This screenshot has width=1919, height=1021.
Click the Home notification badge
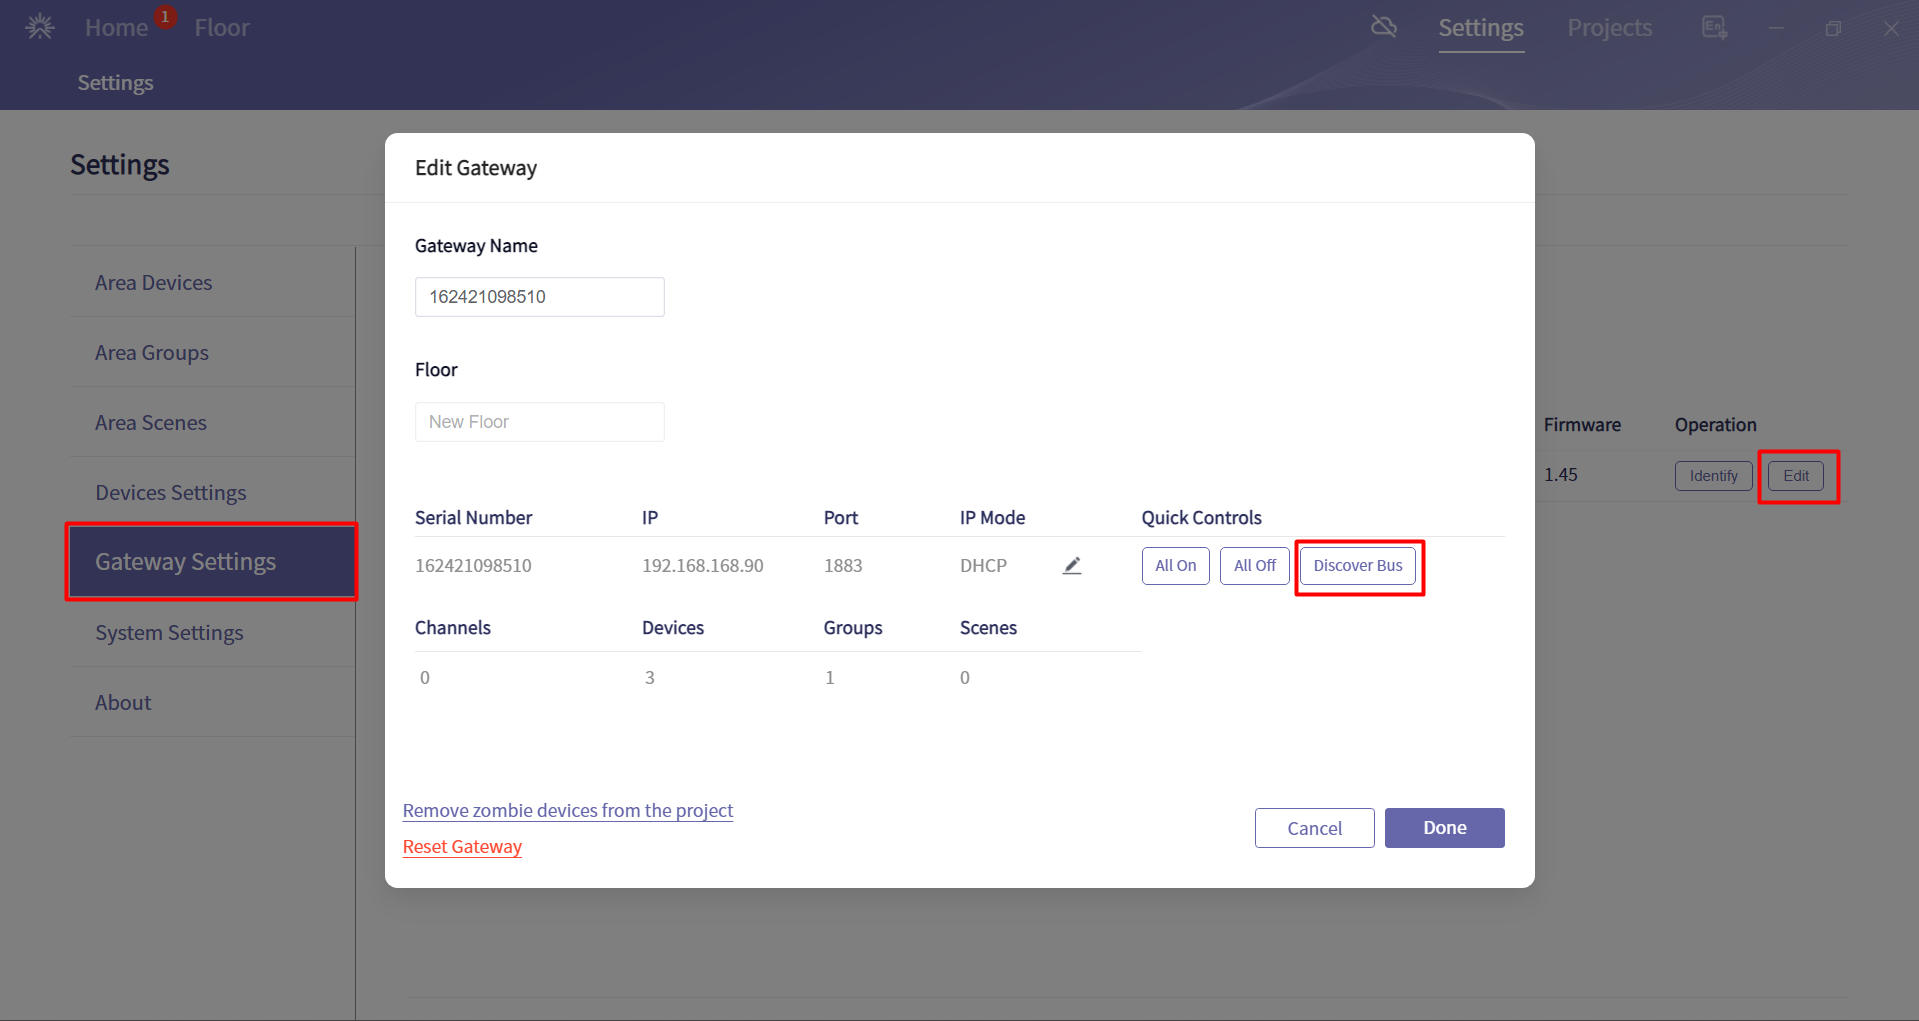click(x=165, y=17)
